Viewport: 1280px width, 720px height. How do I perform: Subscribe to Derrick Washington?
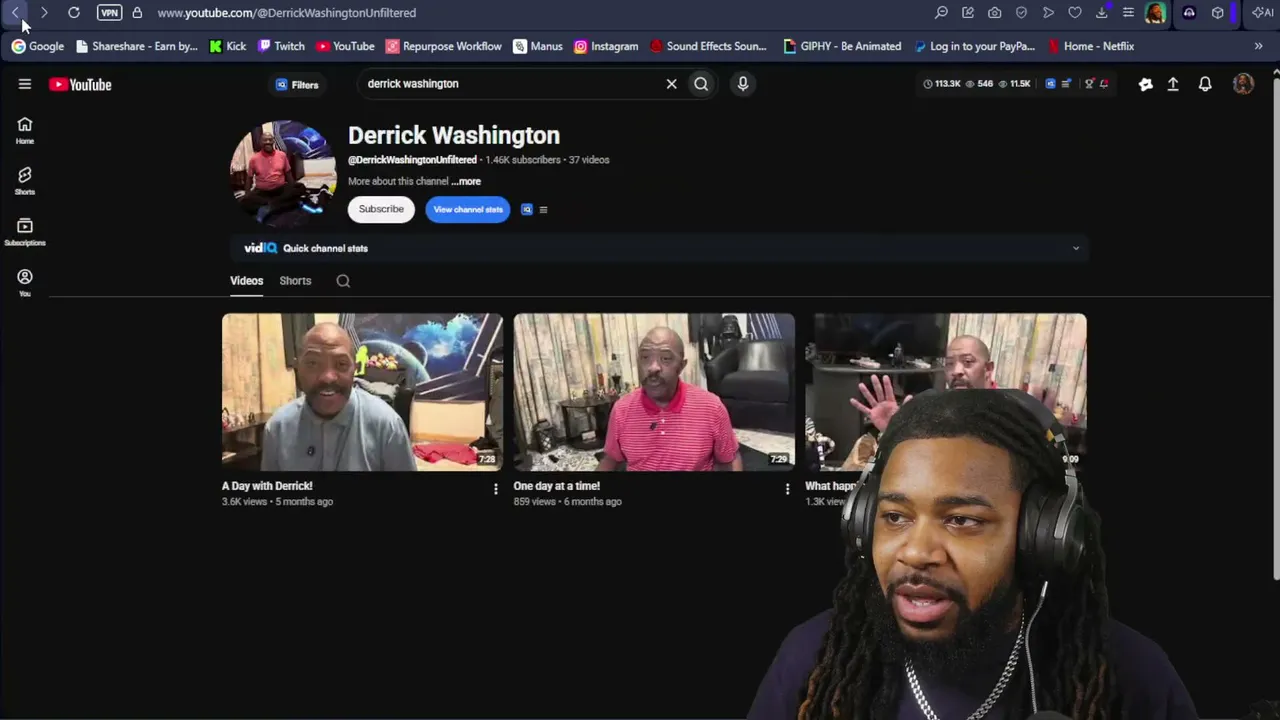click(x=381, y=209)
